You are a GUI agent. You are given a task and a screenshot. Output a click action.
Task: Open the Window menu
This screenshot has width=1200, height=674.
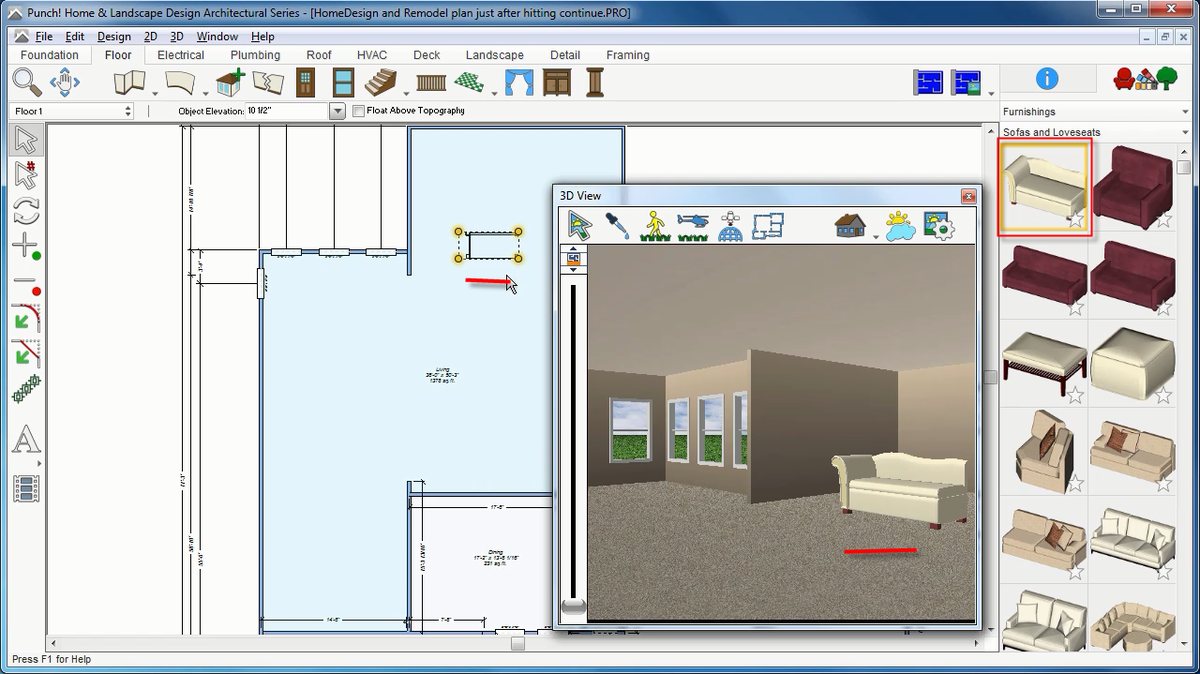217,36
